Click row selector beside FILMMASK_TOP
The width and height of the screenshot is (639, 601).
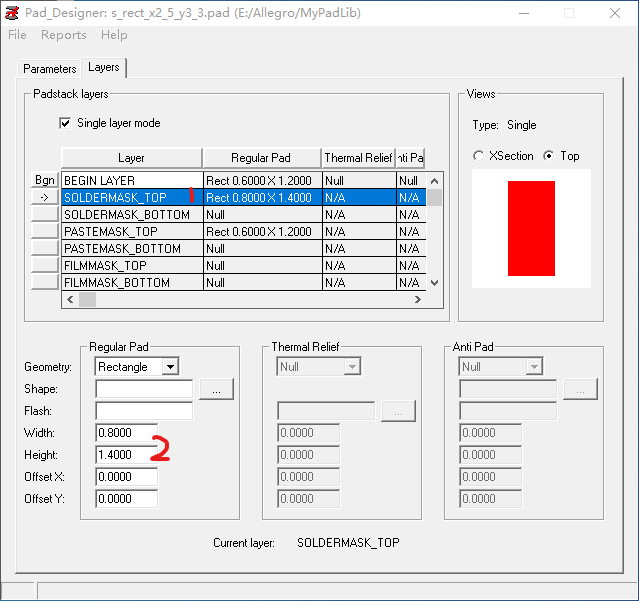44,265
